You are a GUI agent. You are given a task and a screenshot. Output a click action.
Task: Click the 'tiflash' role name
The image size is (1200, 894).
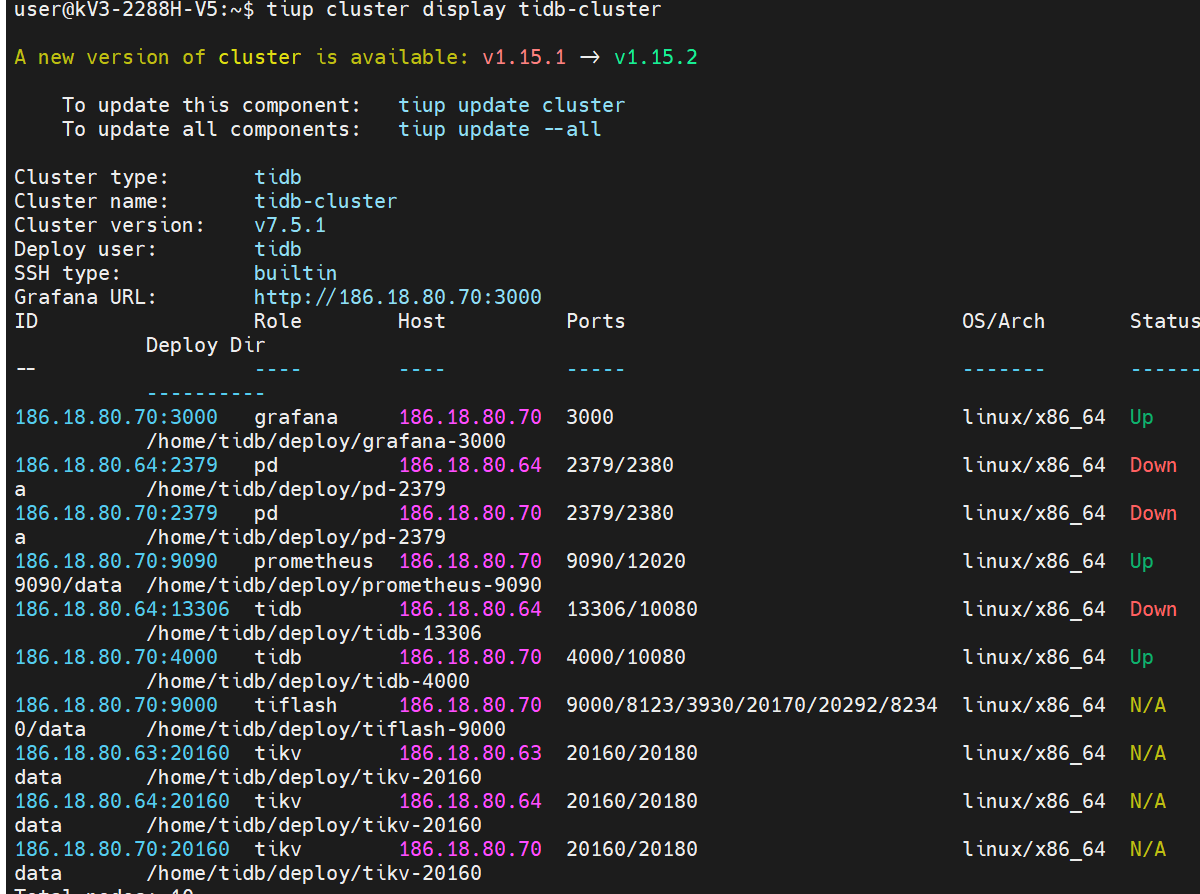[296, 705]
